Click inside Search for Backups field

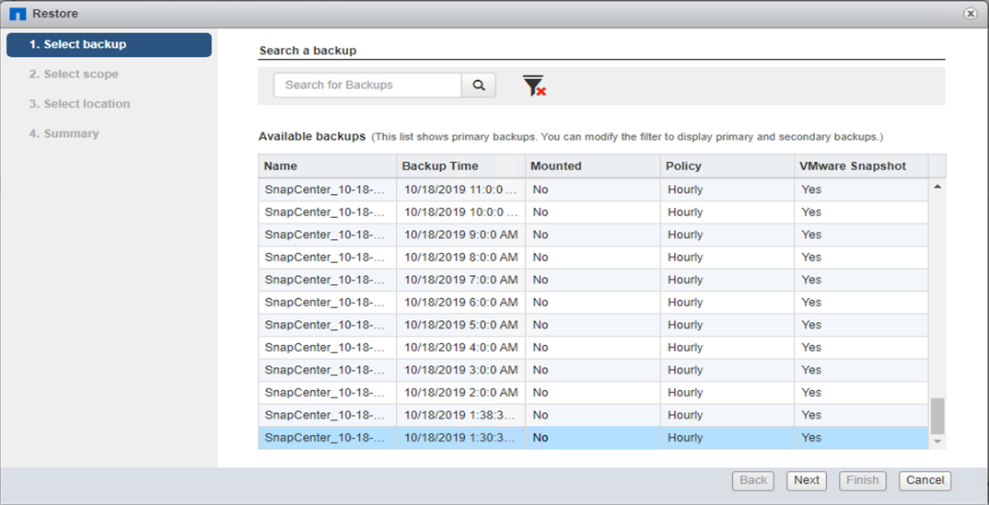[x=368, y=85]
